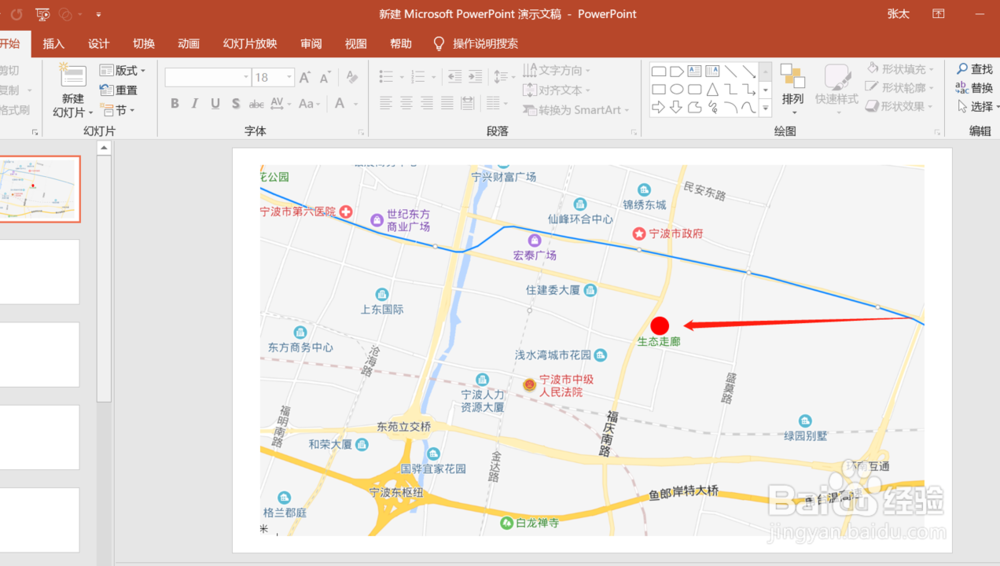Select the vertical text box shape
This screenshot has width=1000, height=566.
click(712, 71)
